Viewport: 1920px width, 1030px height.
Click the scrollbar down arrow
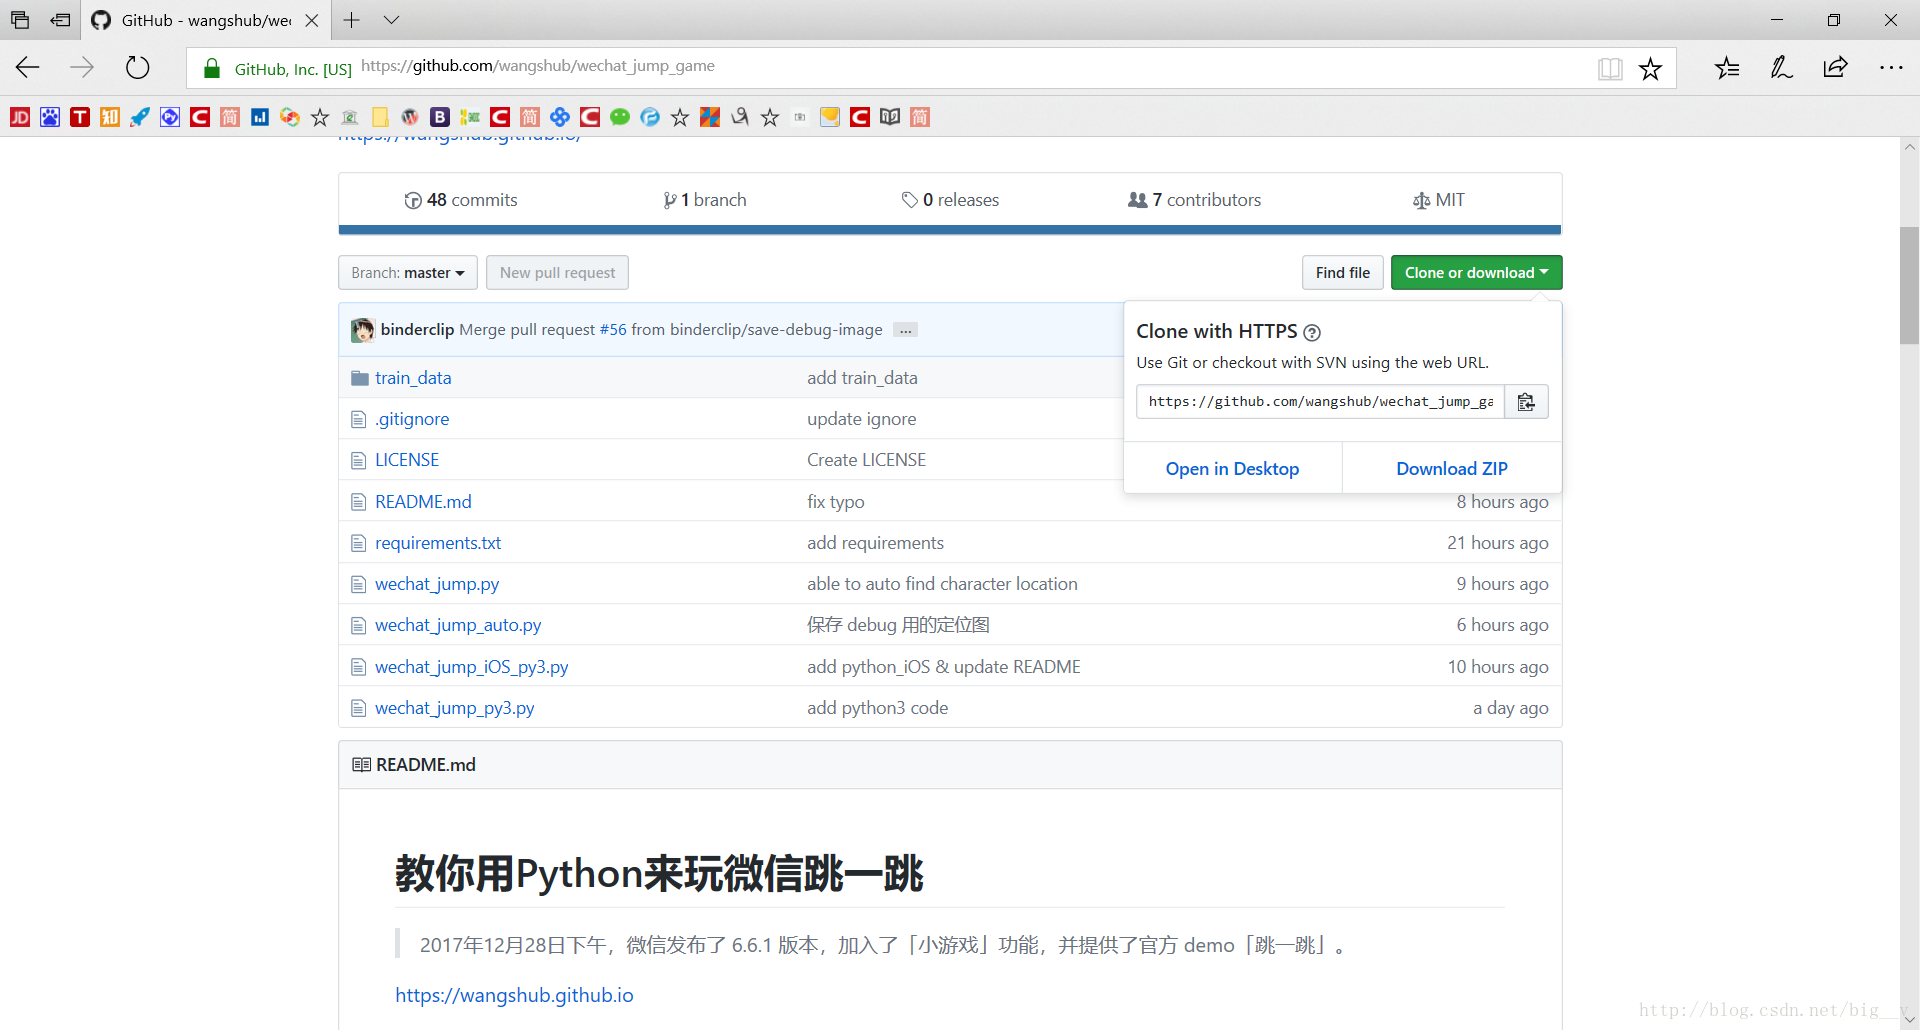coord(1910,1020)
